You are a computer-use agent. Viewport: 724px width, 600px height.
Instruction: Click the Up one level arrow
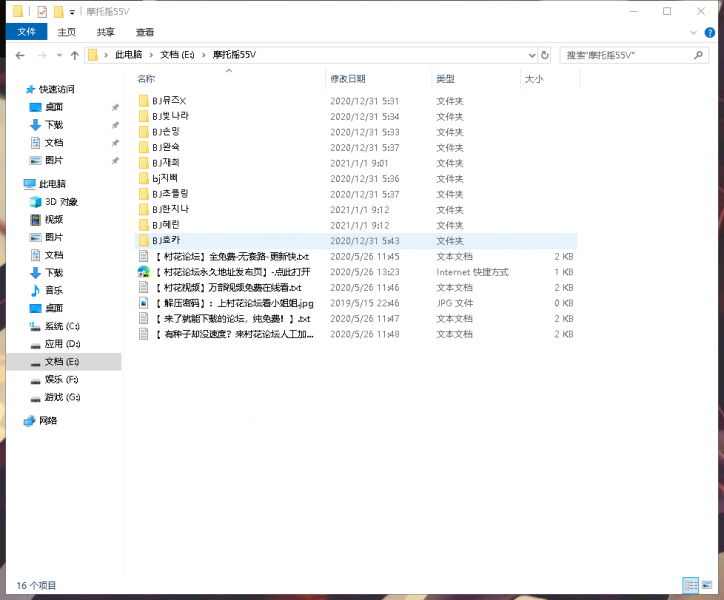click(x=75, y=55)
